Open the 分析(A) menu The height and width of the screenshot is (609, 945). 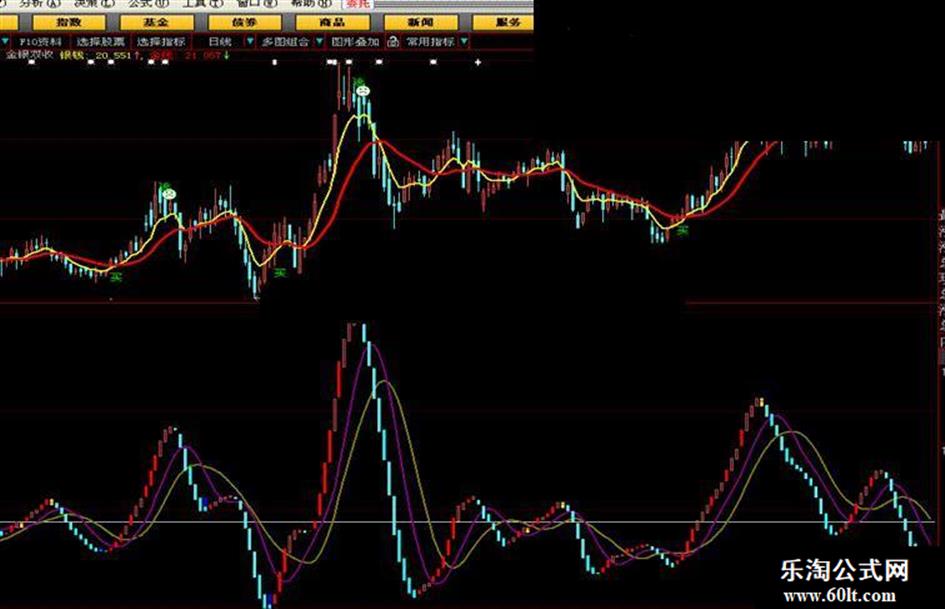point(40,4)
